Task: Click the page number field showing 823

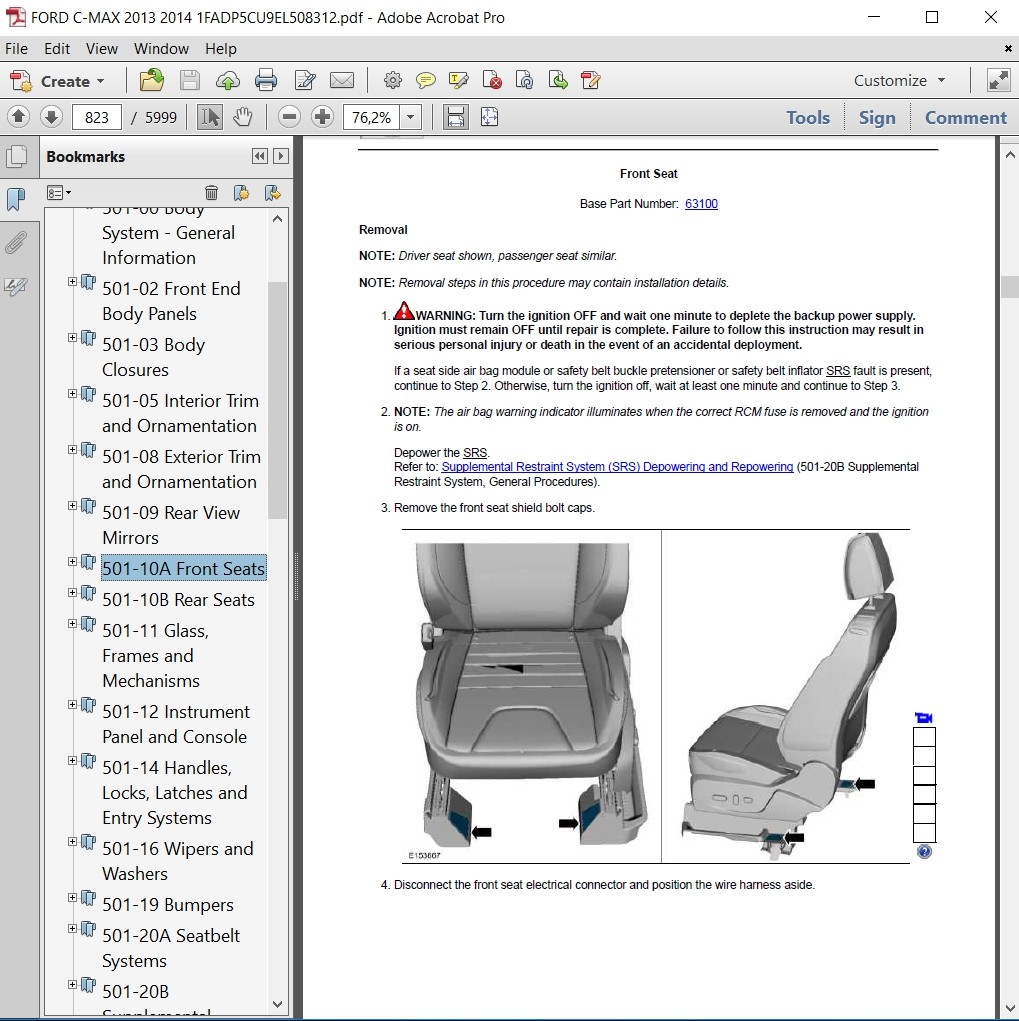Action: pos(97,118)
